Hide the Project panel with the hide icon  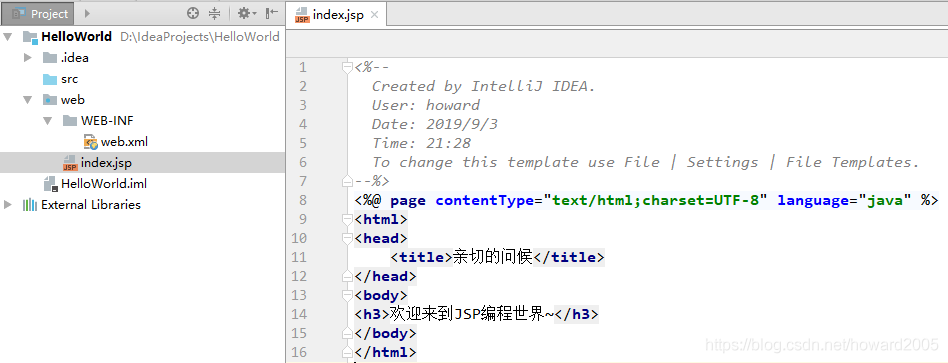tap(272, 13)
